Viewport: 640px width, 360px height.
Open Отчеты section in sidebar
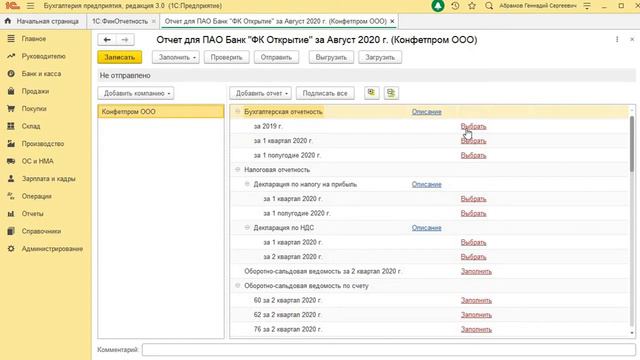tap(32, 214)
